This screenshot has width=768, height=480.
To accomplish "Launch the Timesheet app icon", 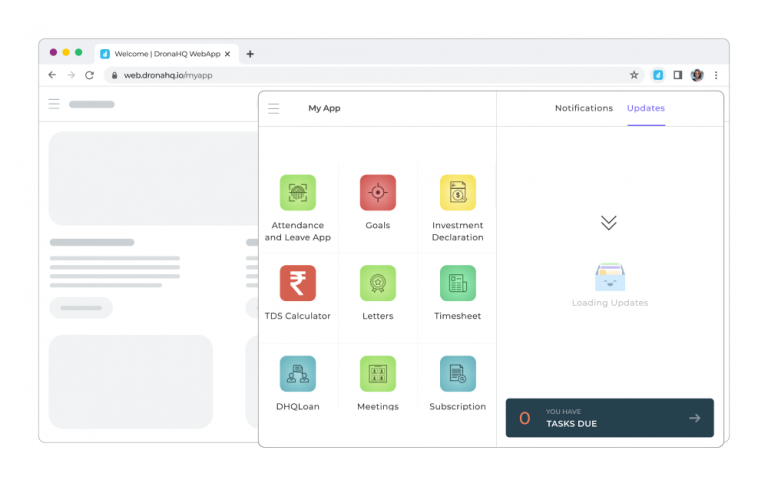I will point(457,283).
